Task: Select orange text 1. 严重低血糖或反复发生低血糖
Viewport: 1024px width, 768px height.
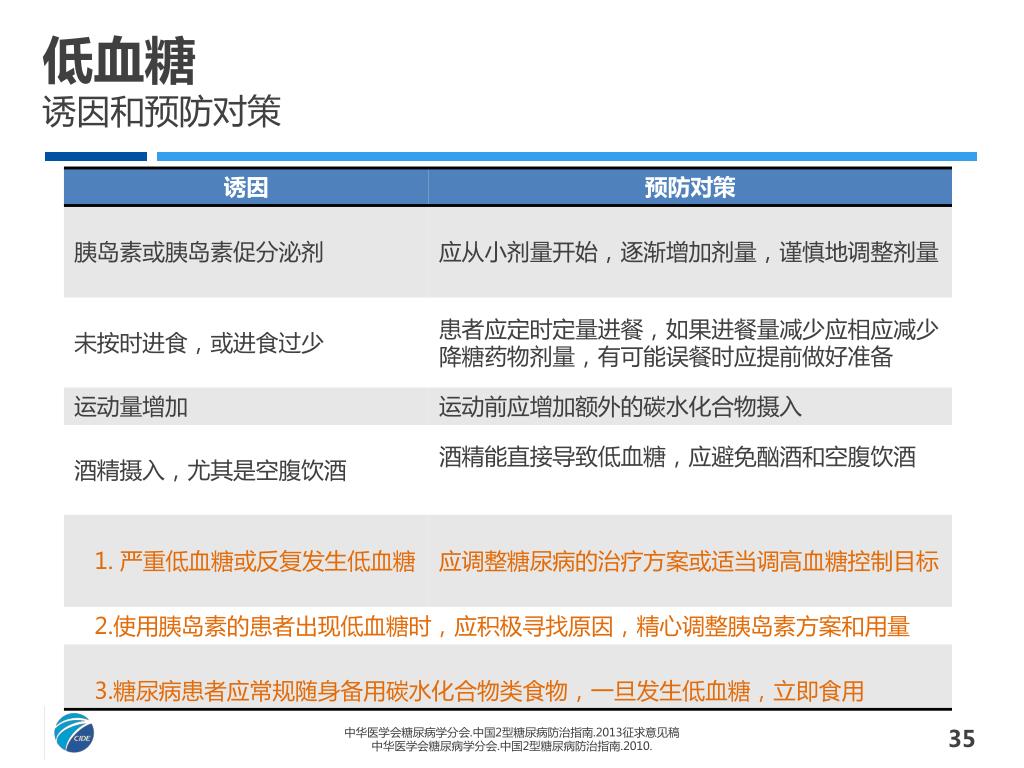Action: [255, 561]
